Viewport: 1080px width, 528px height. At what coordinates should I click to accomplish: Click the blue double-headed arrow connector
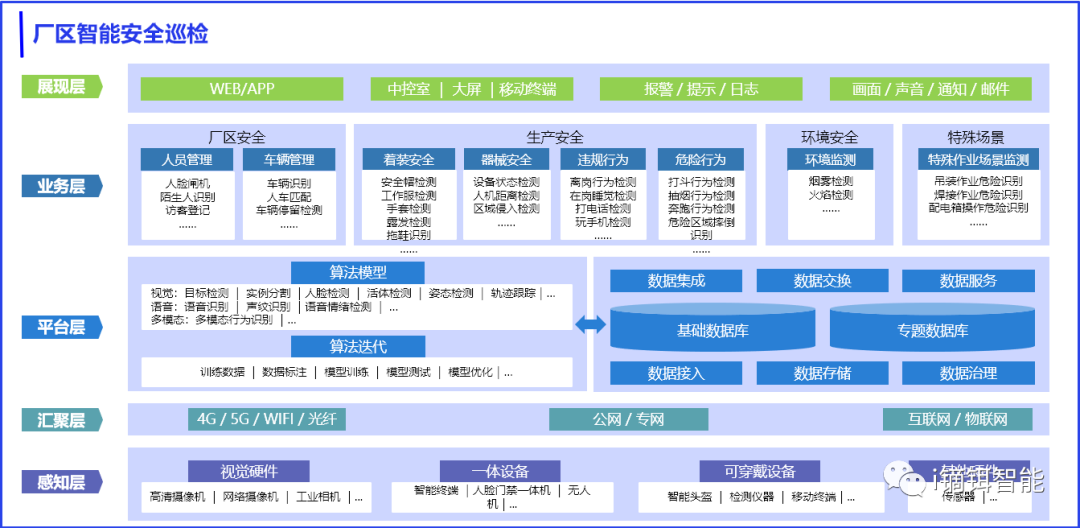[x=590, y=323]
